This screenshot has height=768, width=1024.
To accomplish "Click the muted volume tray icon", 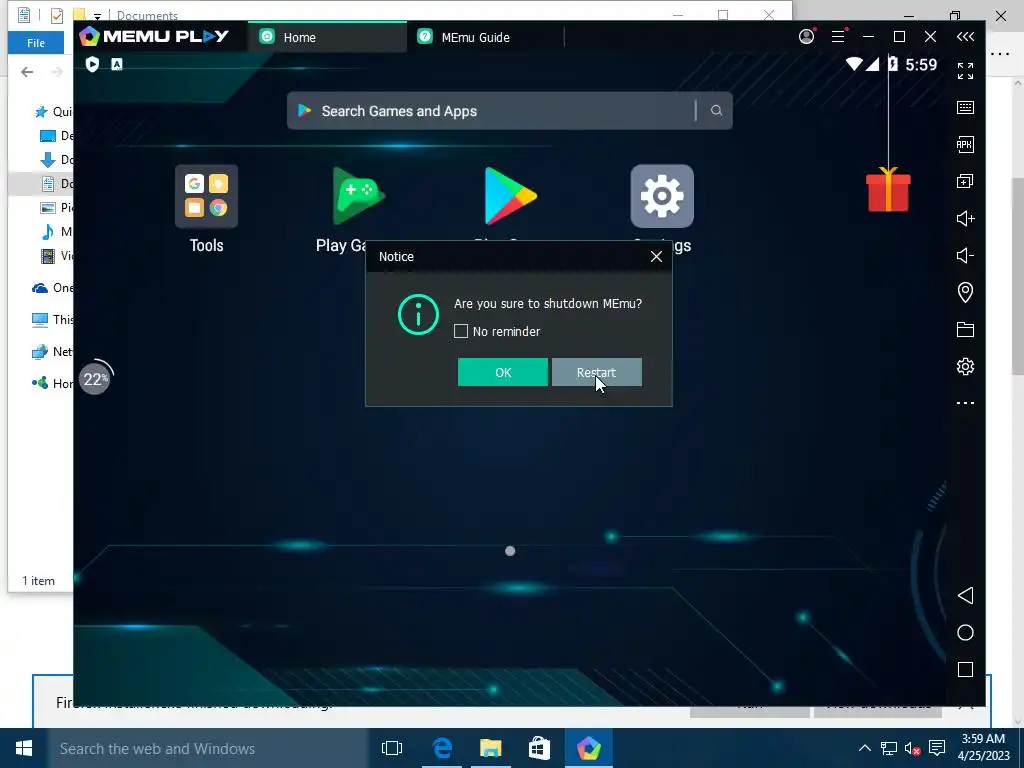I will click(913, 748).
